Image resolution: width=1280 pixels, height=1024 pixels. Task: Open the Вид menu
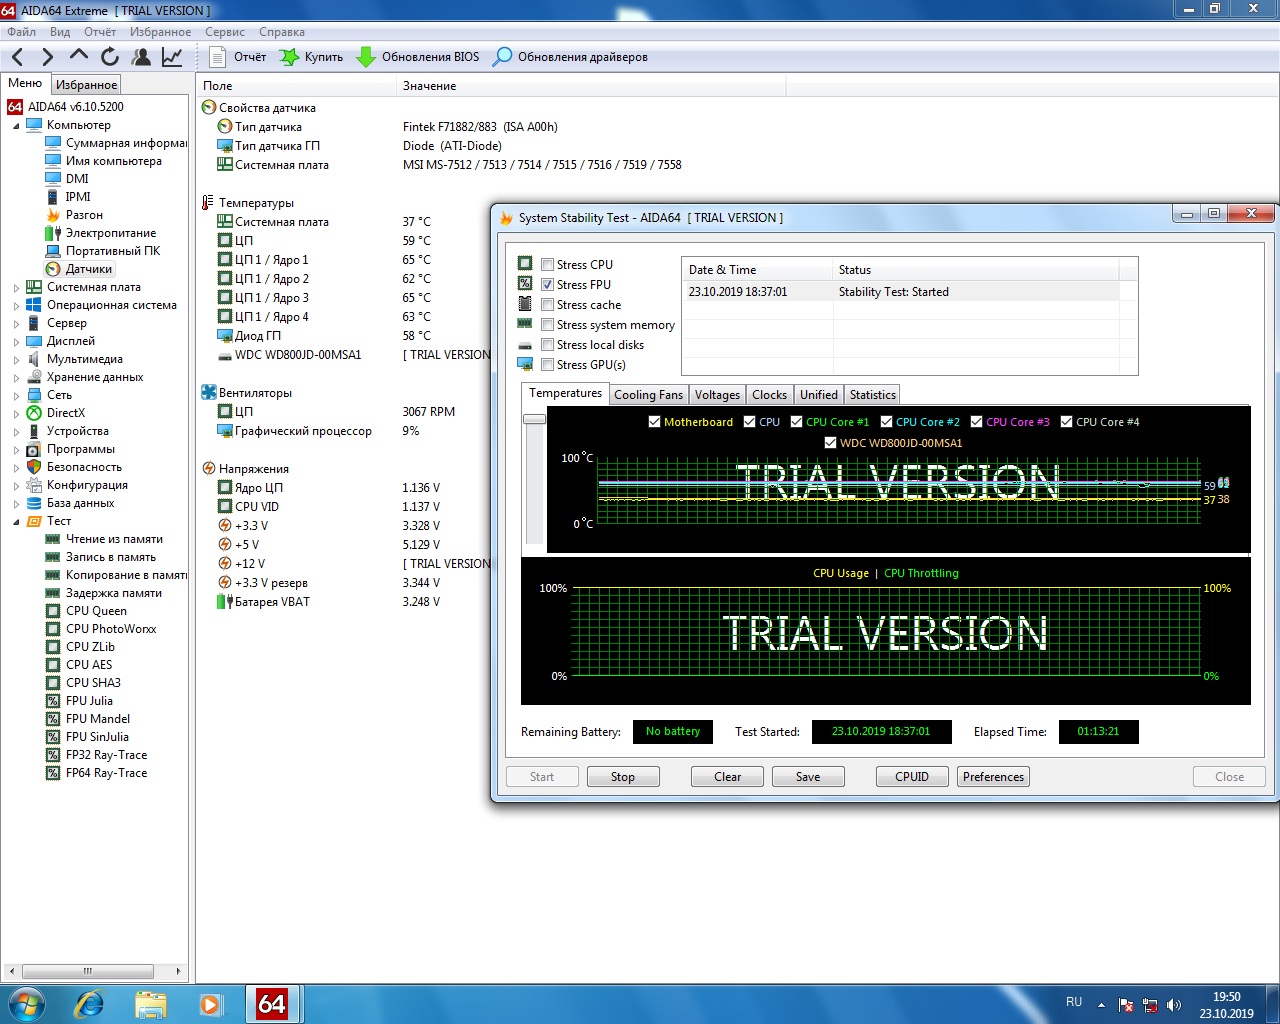pyautogui.click(x=60, y=32)
